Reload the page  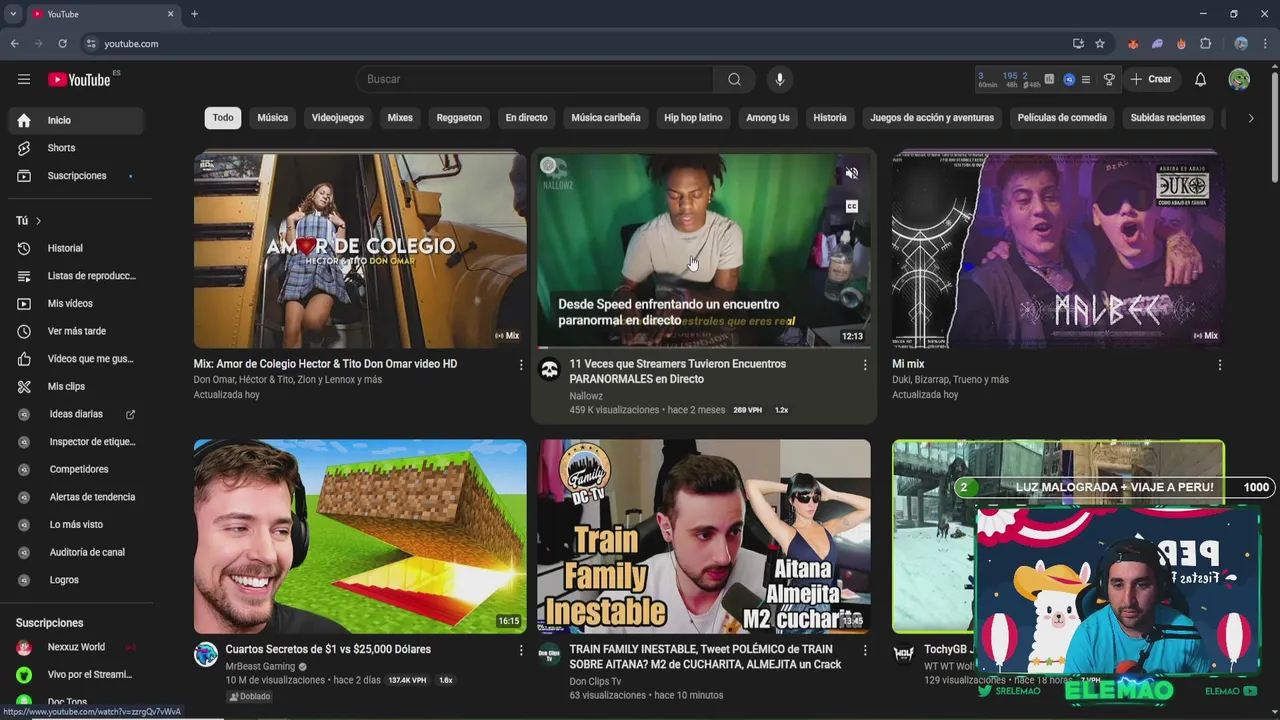[62, 44]
